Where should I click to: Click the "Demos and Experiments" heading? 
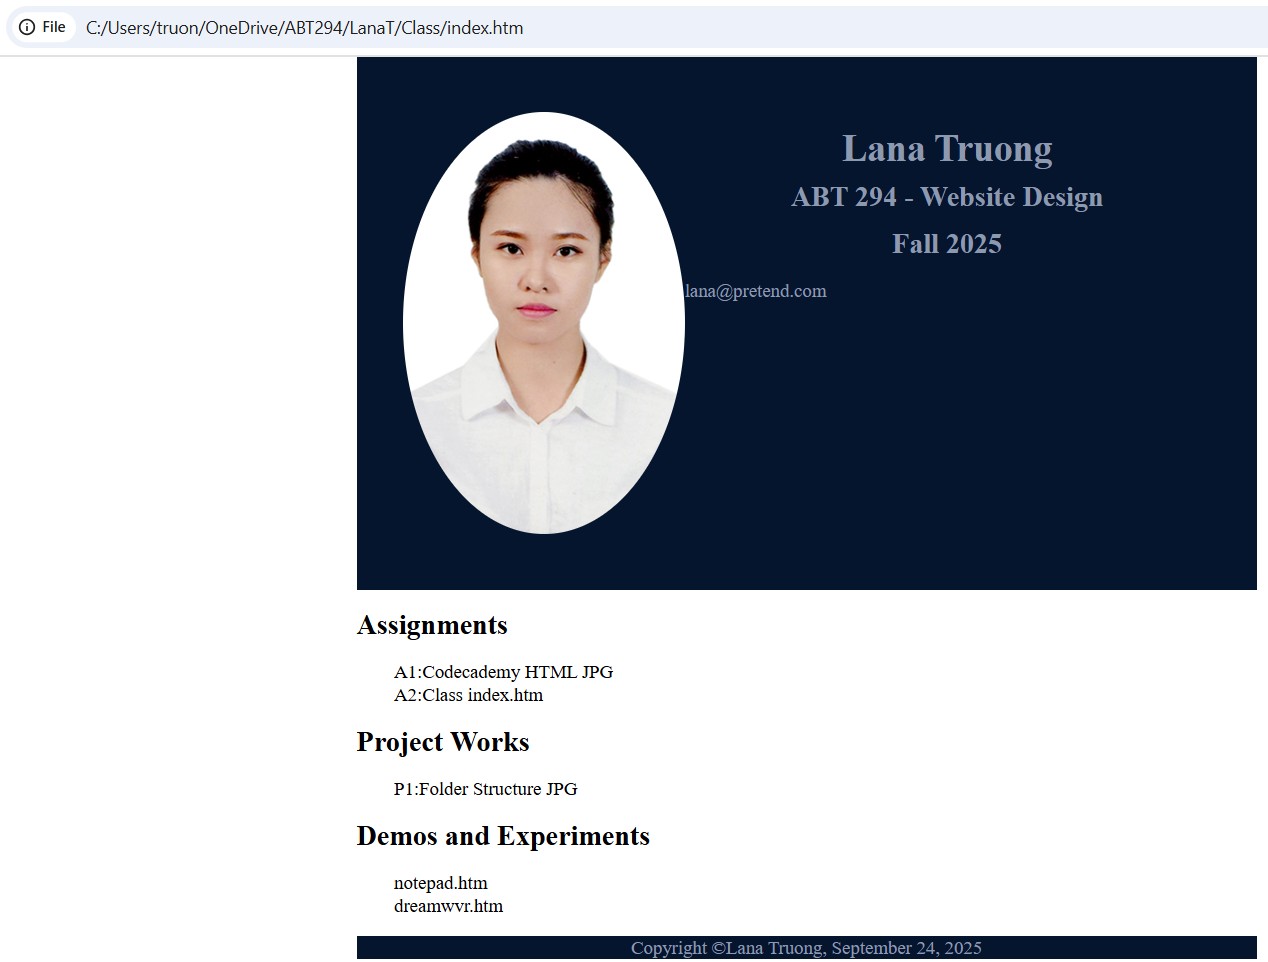point(503,836)
